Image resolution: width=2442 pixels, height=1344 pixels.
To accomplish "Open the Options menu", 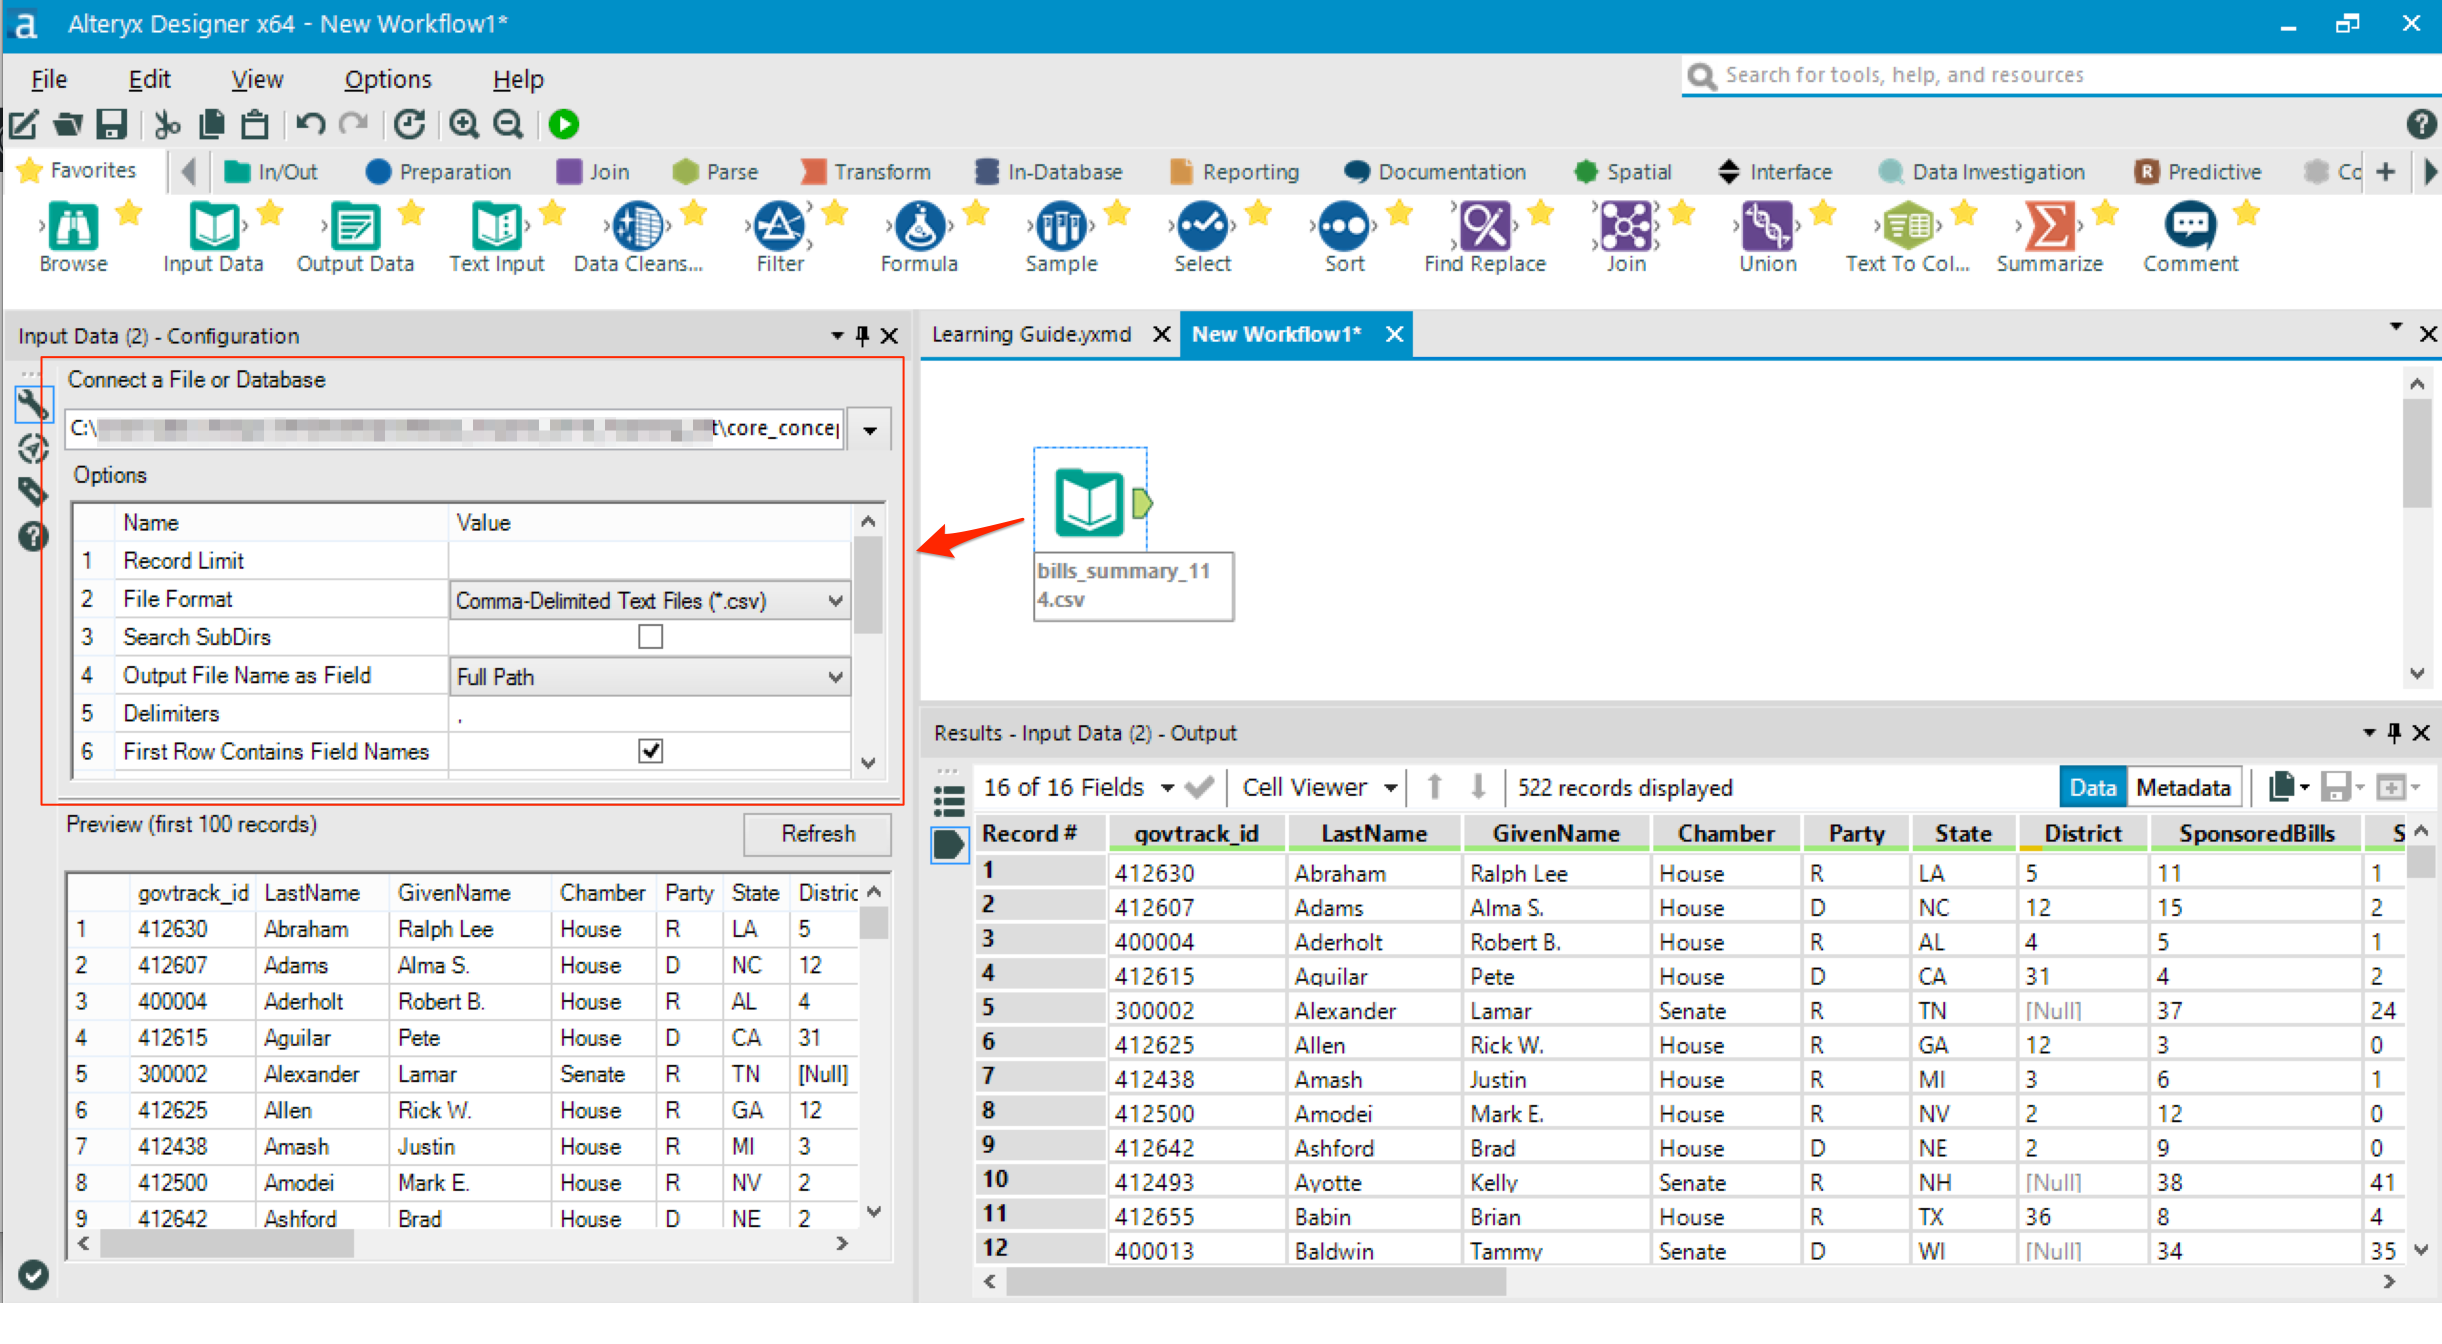I will coord(388,79).
